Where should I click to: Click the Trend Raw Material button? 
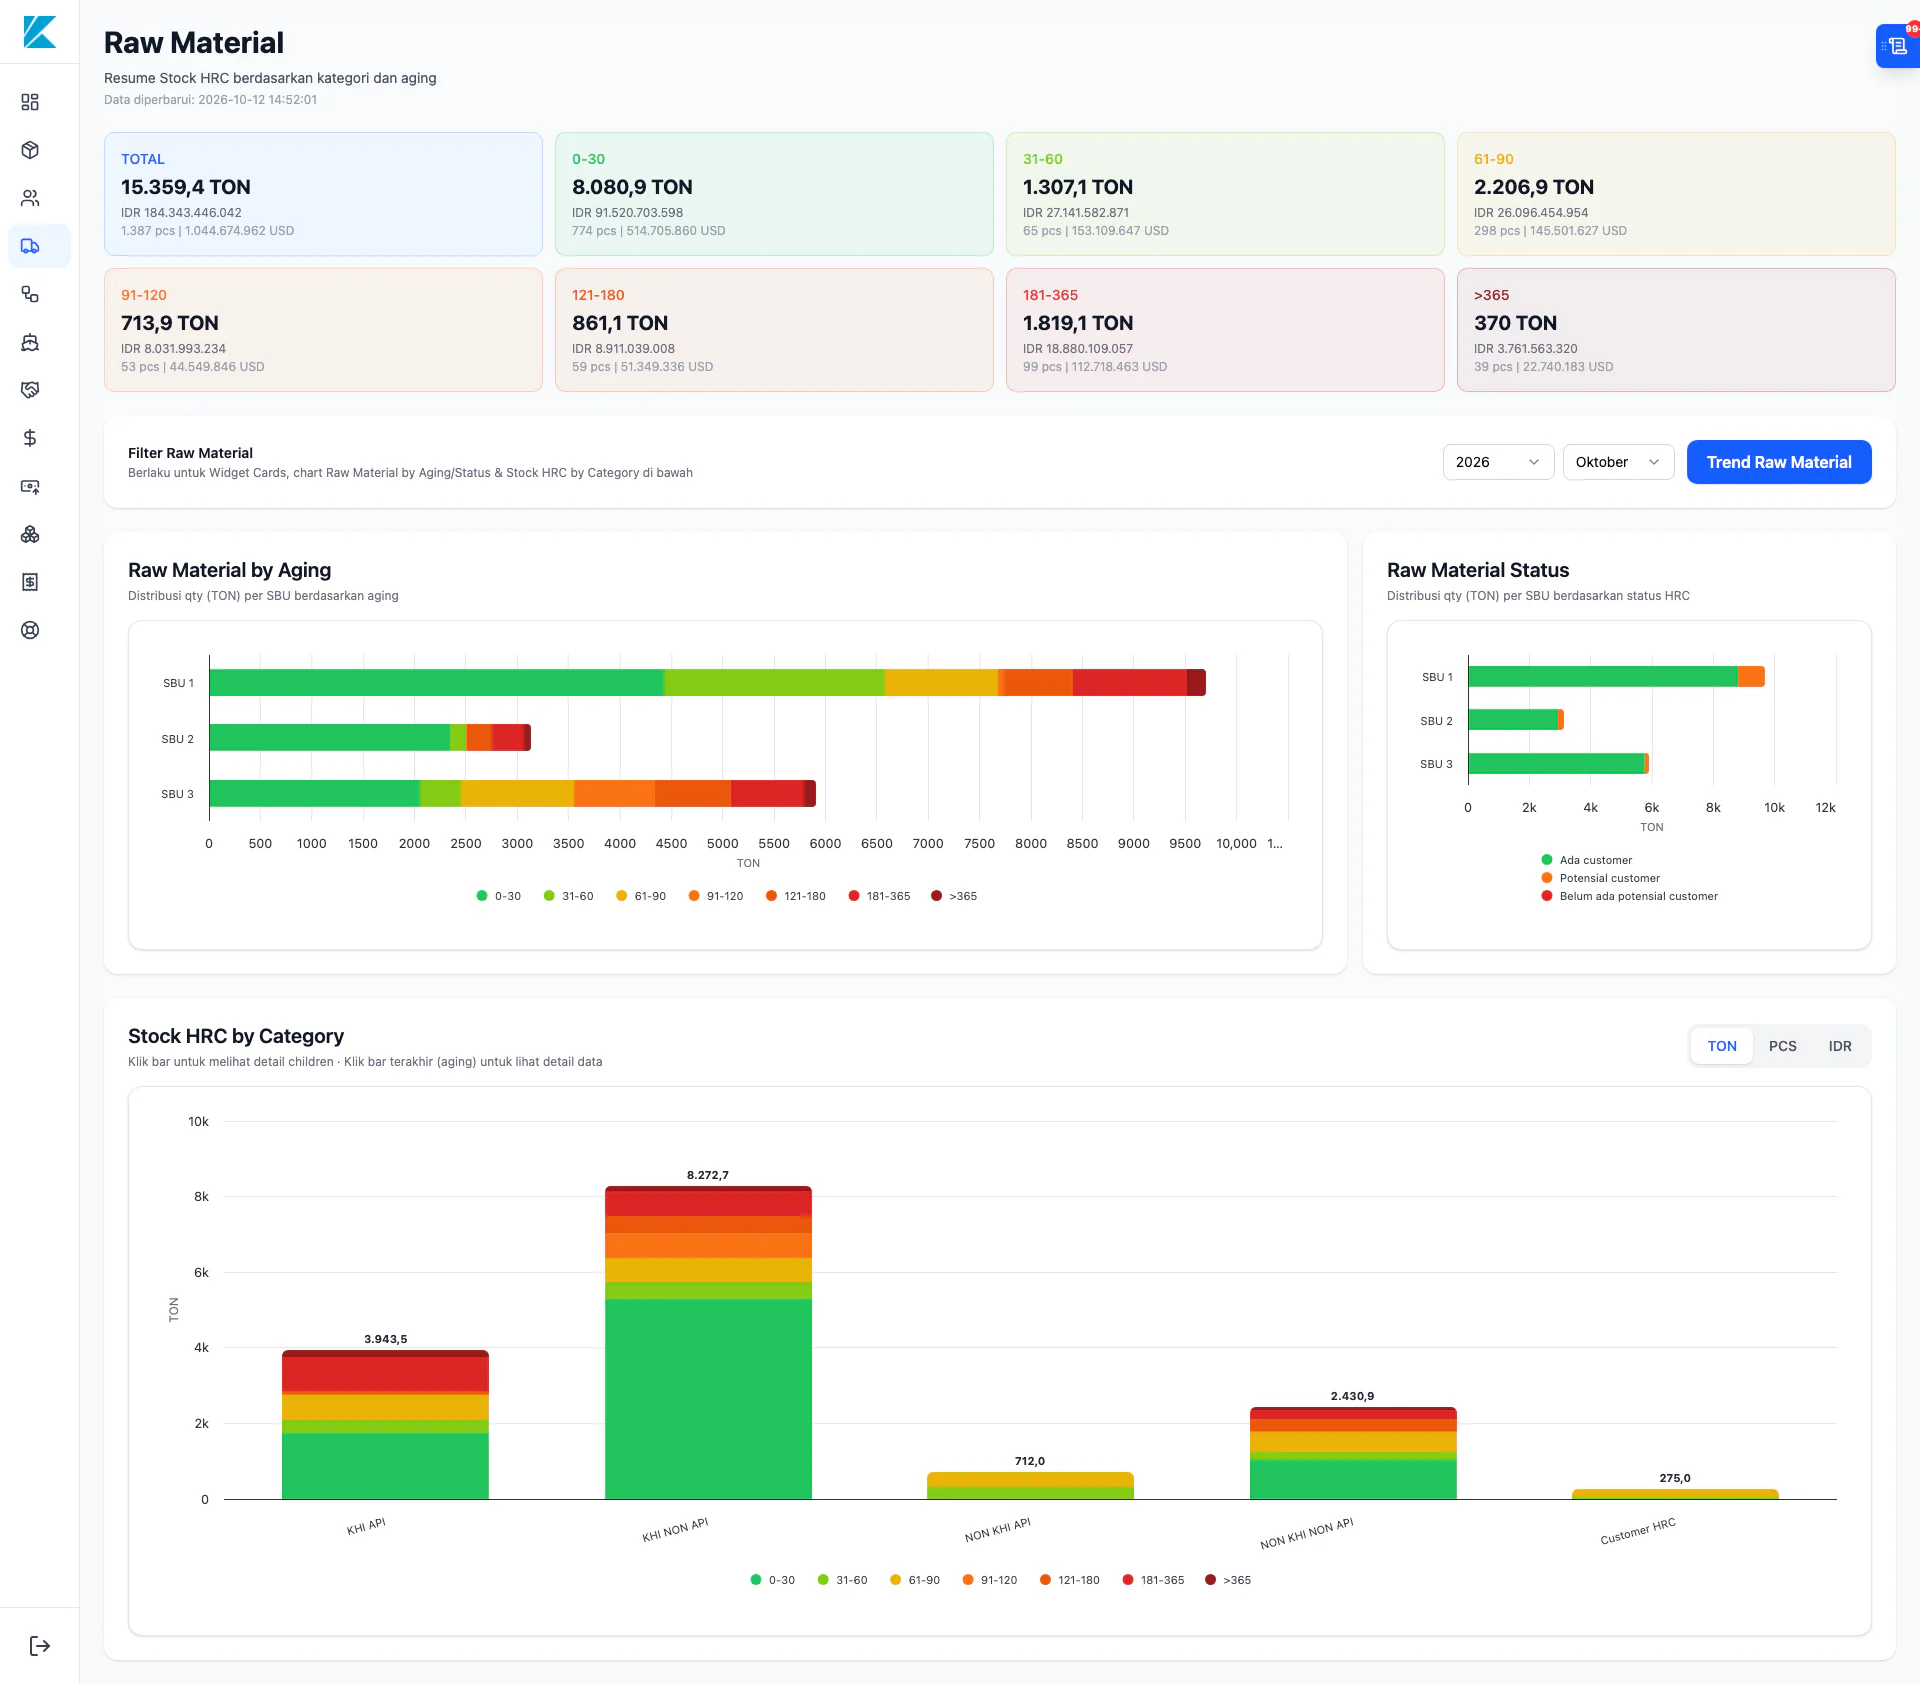[1779, 462]
